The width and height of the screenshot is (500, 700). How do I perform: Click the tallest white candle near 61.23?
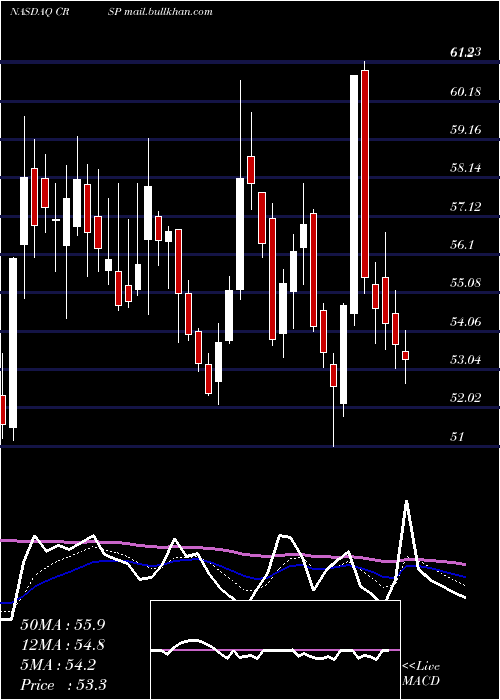tap(354, 194)
